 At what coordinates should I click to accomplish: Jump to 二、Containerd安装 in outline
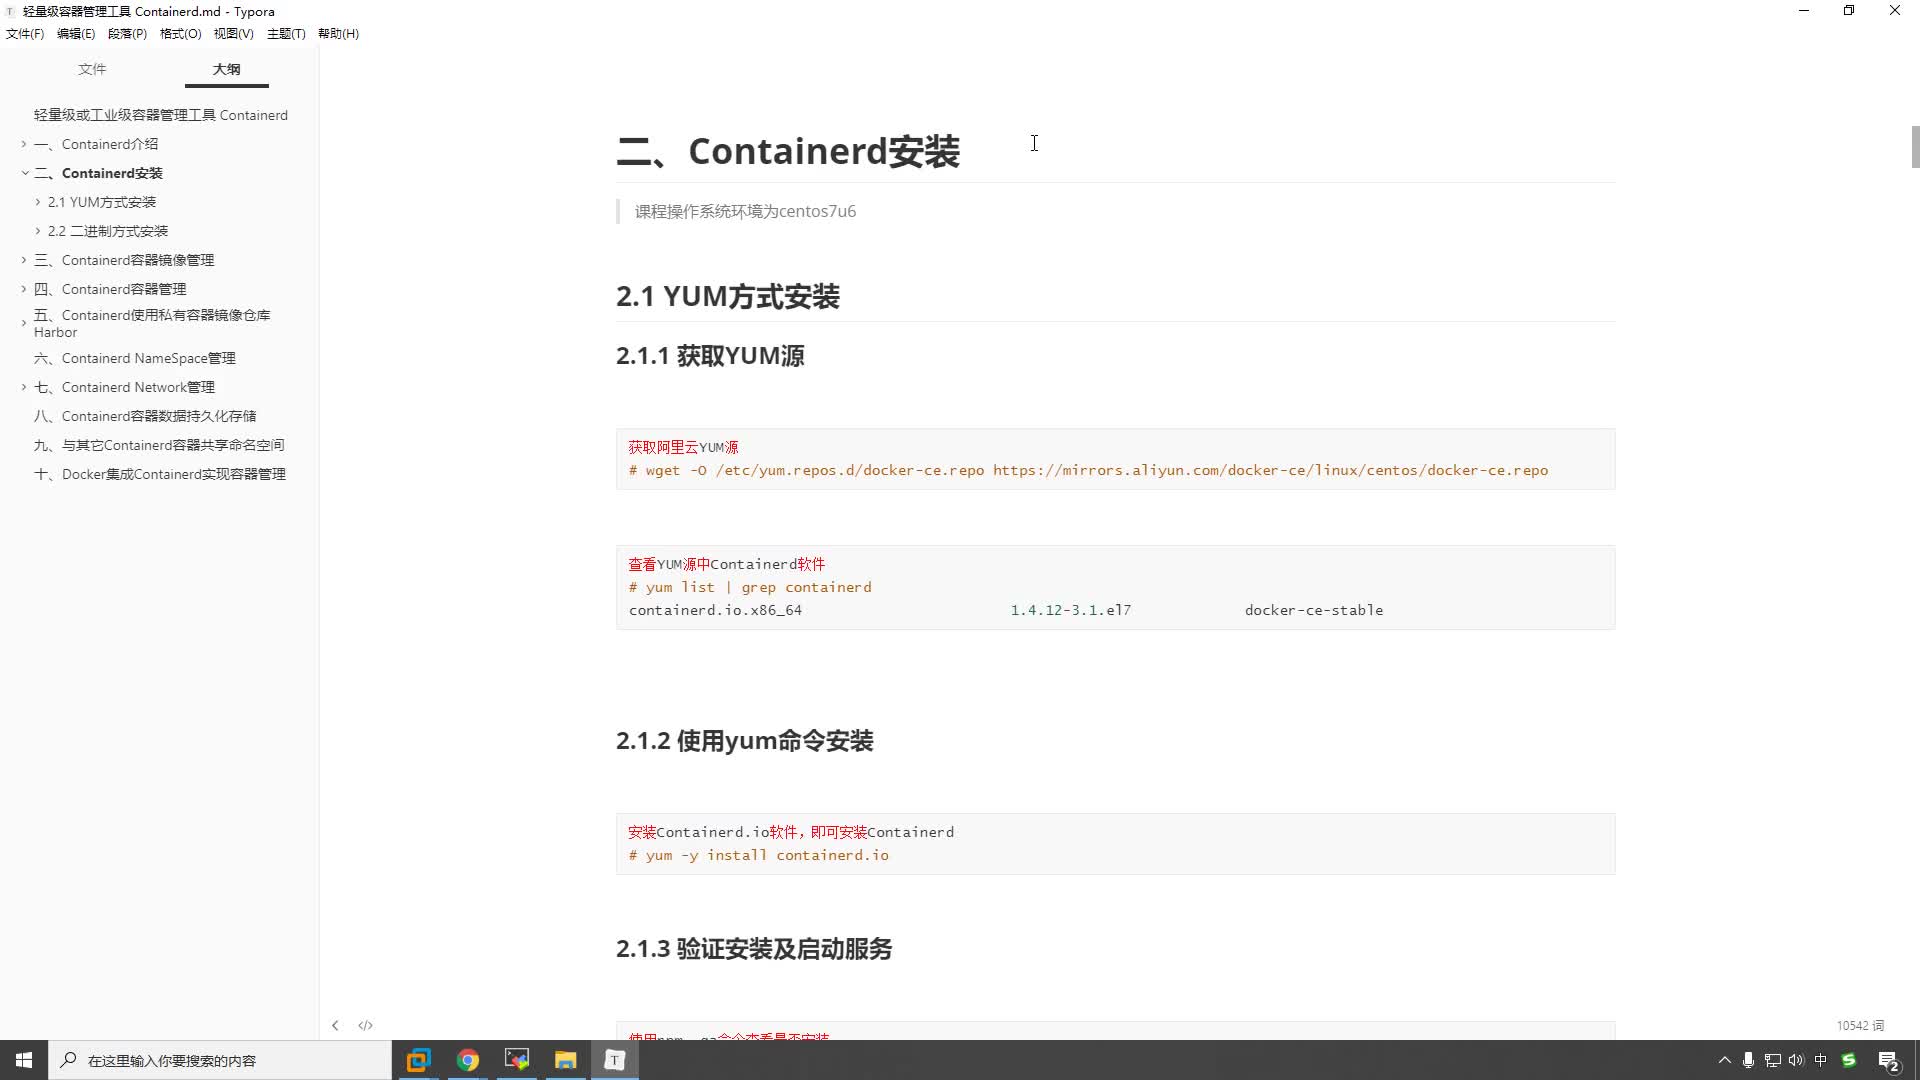pyautogui.click(x=98, y=173)
